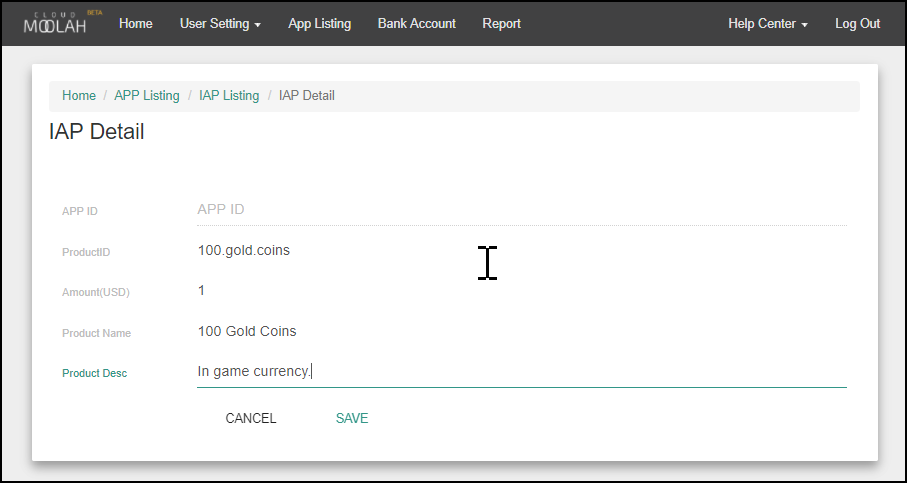Expand the User Setting dropdown

[x=220, y=23]
